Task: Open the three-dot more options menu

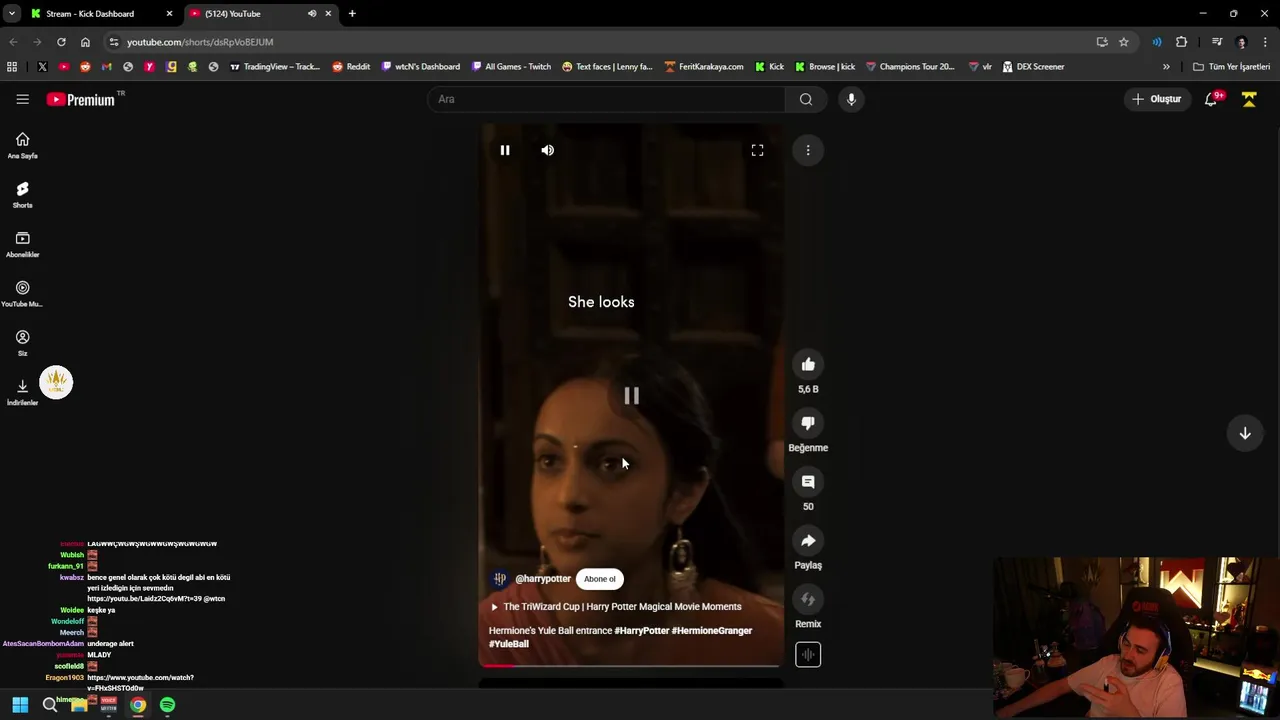Action: pyautogui.click(x=808, y=150)
